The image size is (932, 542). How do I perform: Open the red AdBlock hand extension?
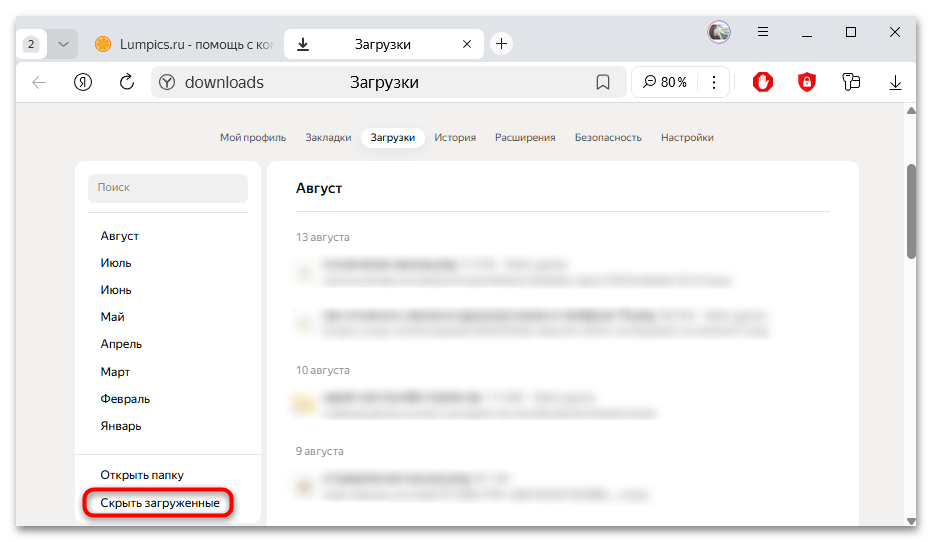[763, 83]
